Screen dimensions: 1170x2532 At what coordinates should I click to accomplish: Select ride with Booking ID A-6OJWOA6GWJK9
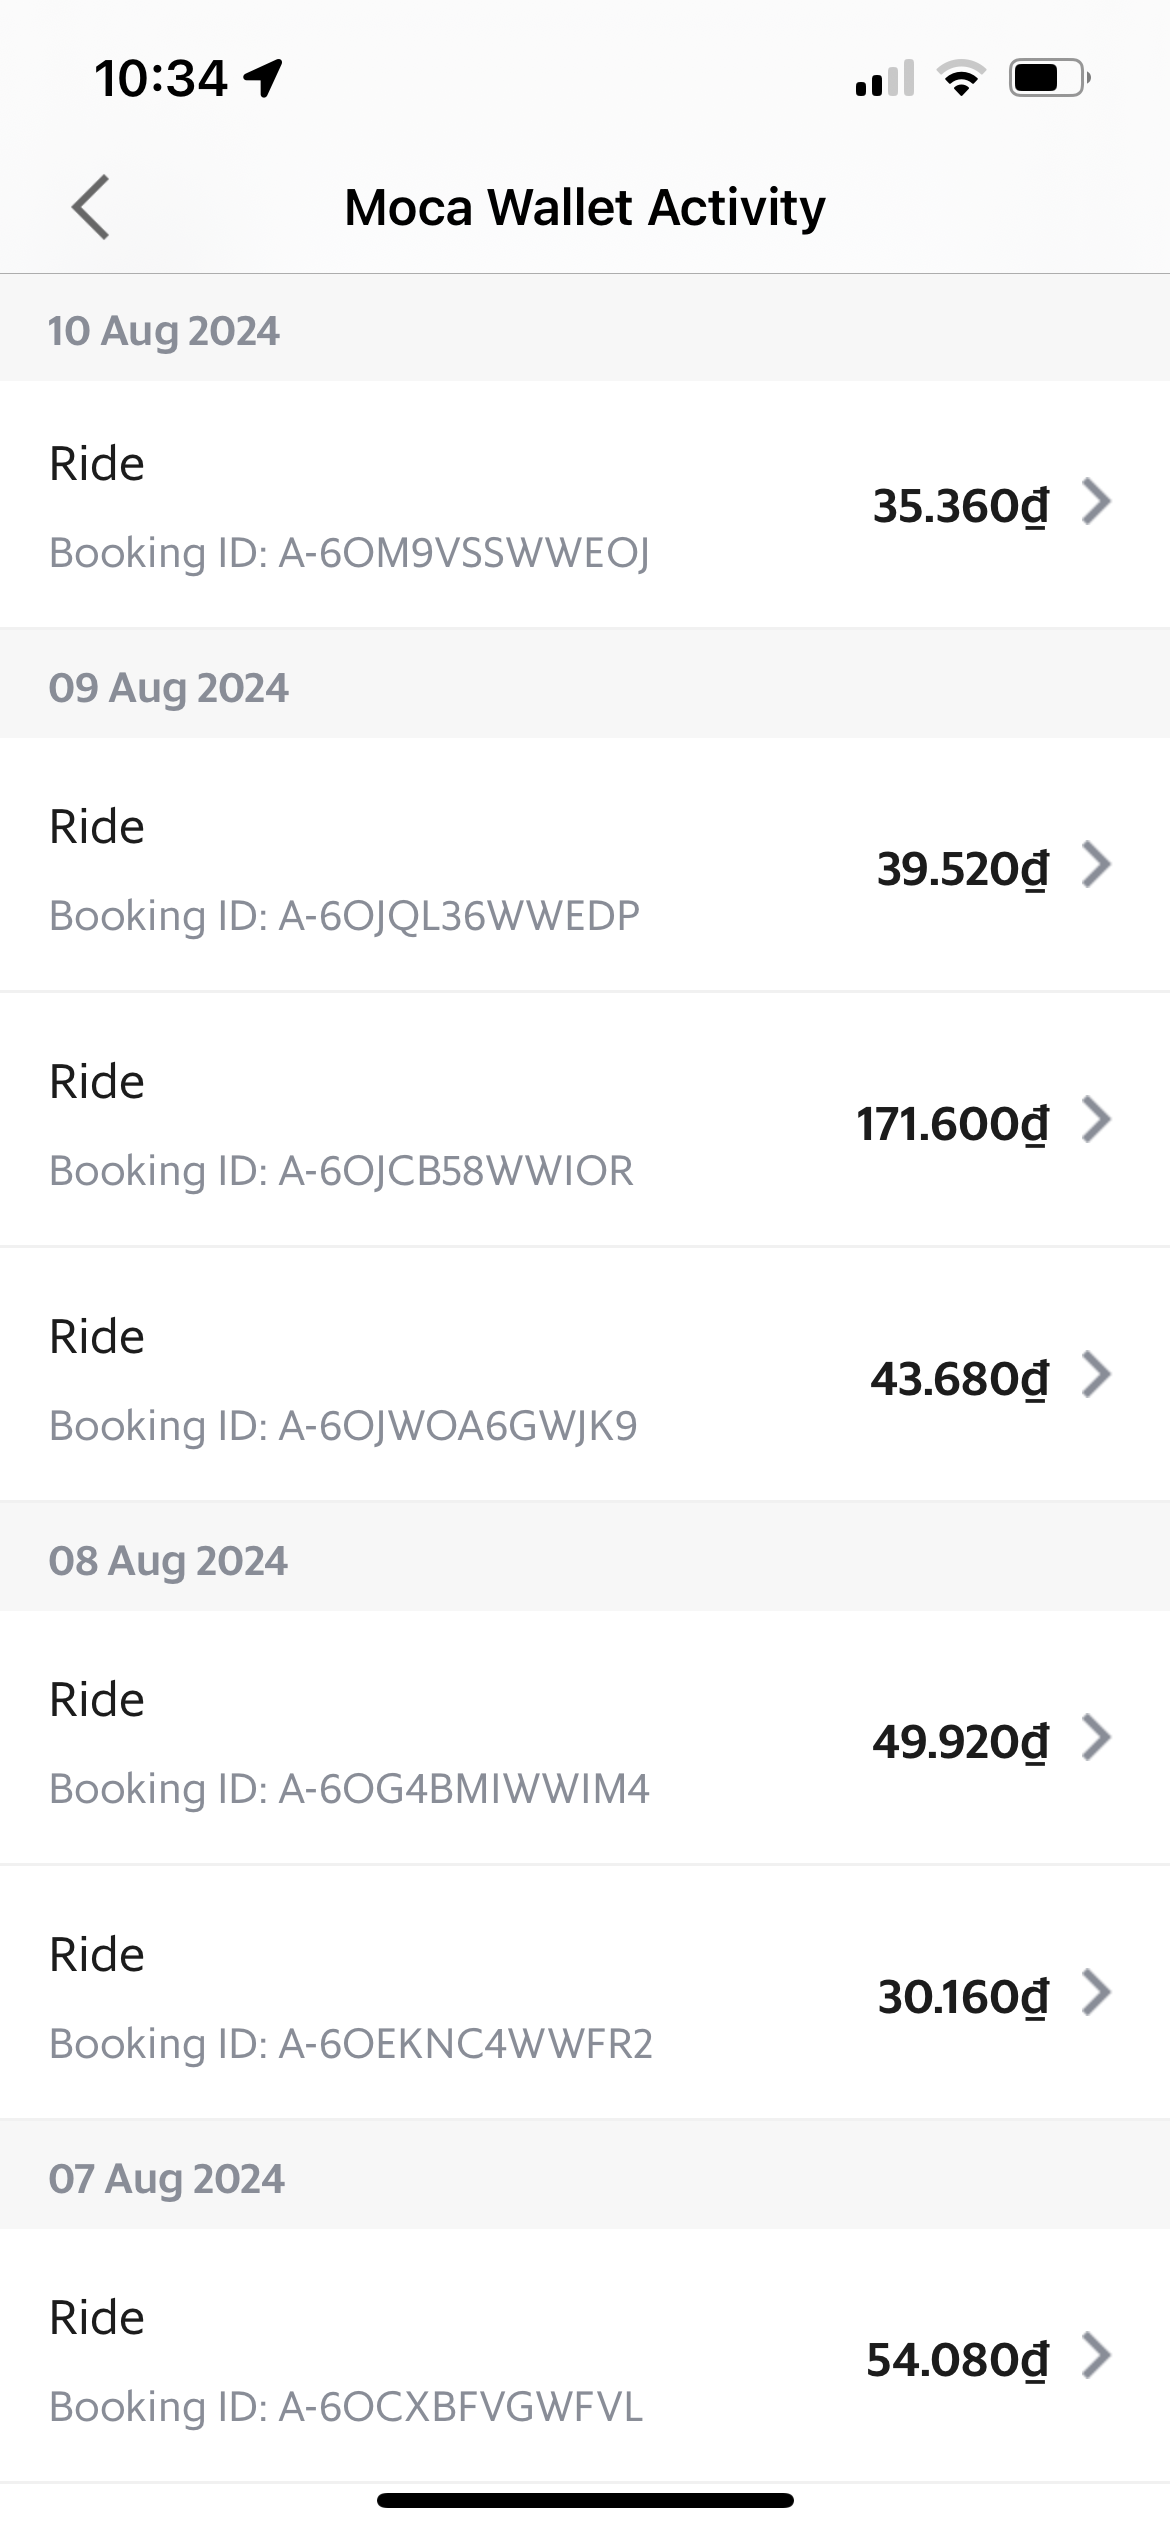(585, 1375)
